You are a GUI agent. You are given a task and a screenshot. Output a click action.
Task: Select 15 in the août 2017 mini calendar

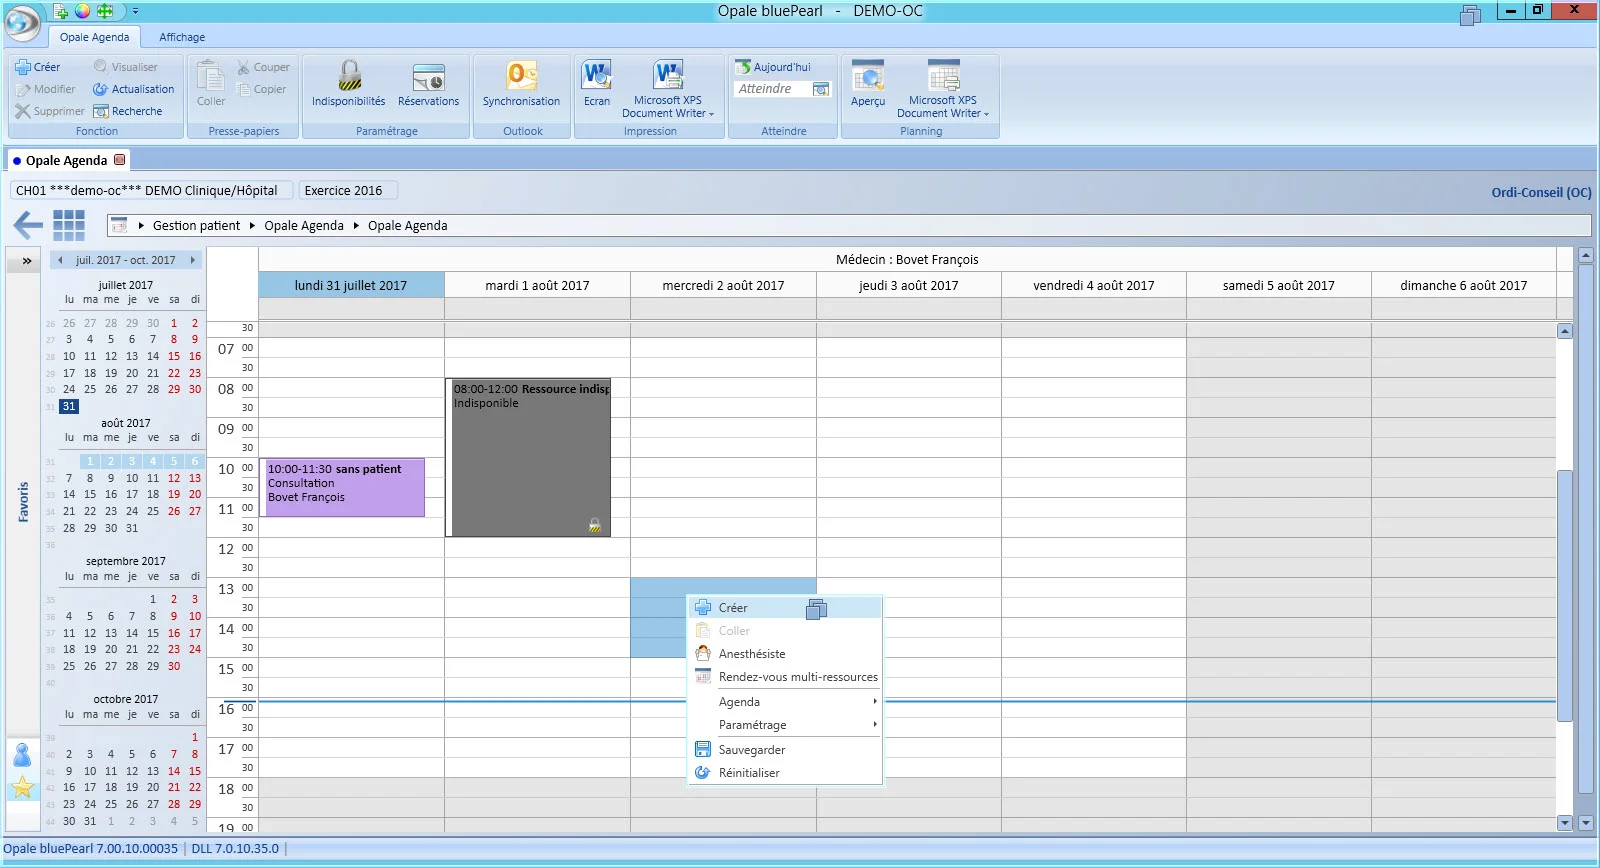point(90,494)
